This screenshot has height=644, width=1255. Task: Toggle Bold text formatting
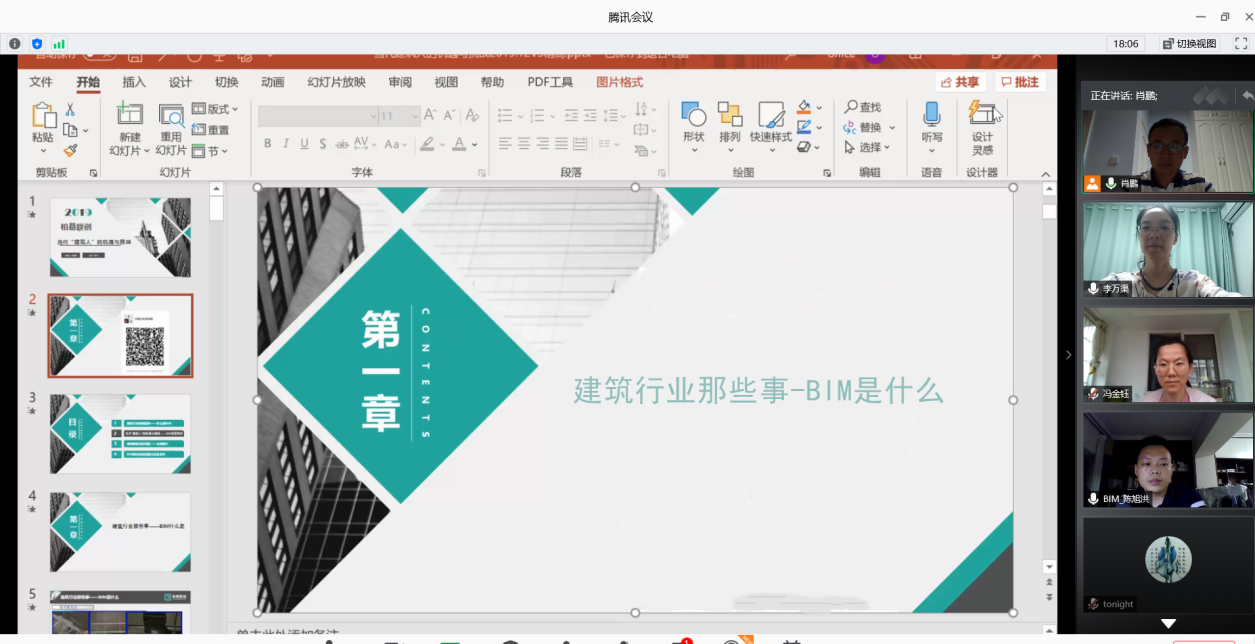click(267, 144)
